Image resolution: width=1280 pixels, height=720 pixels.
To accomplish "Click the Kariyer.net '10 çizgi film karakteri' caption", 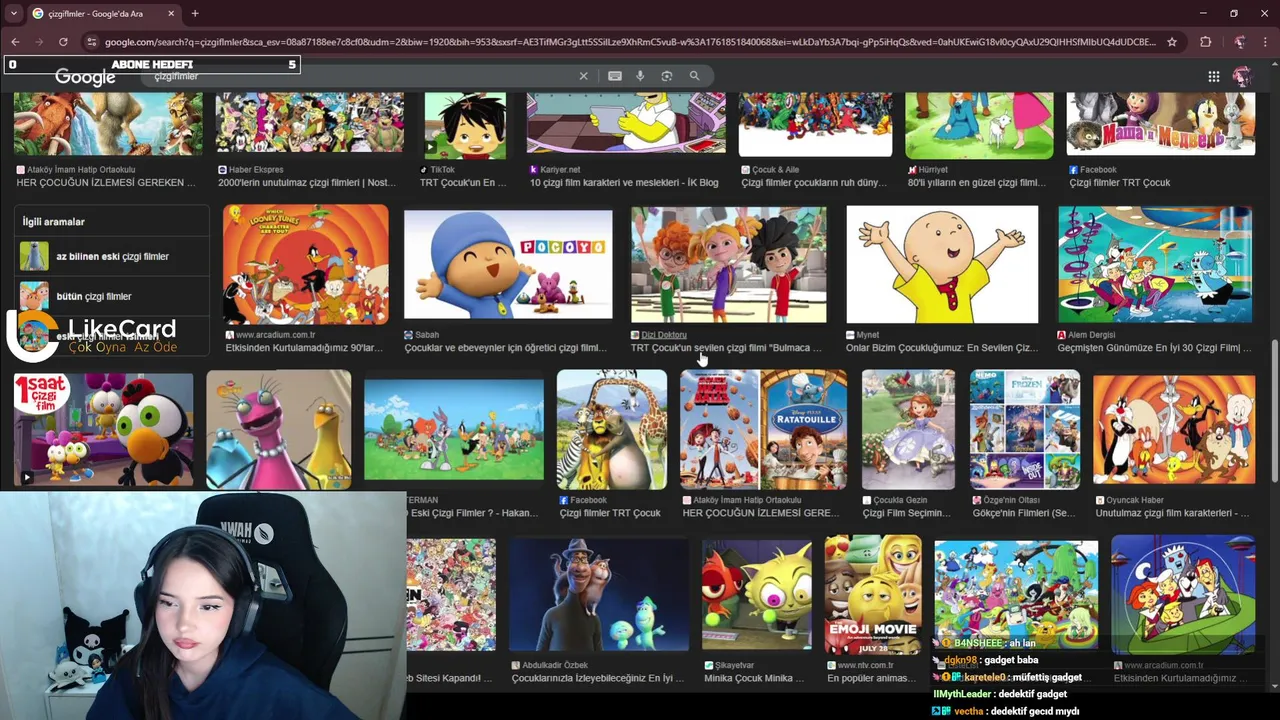I will pyautogui.click(x=624, y=183).
